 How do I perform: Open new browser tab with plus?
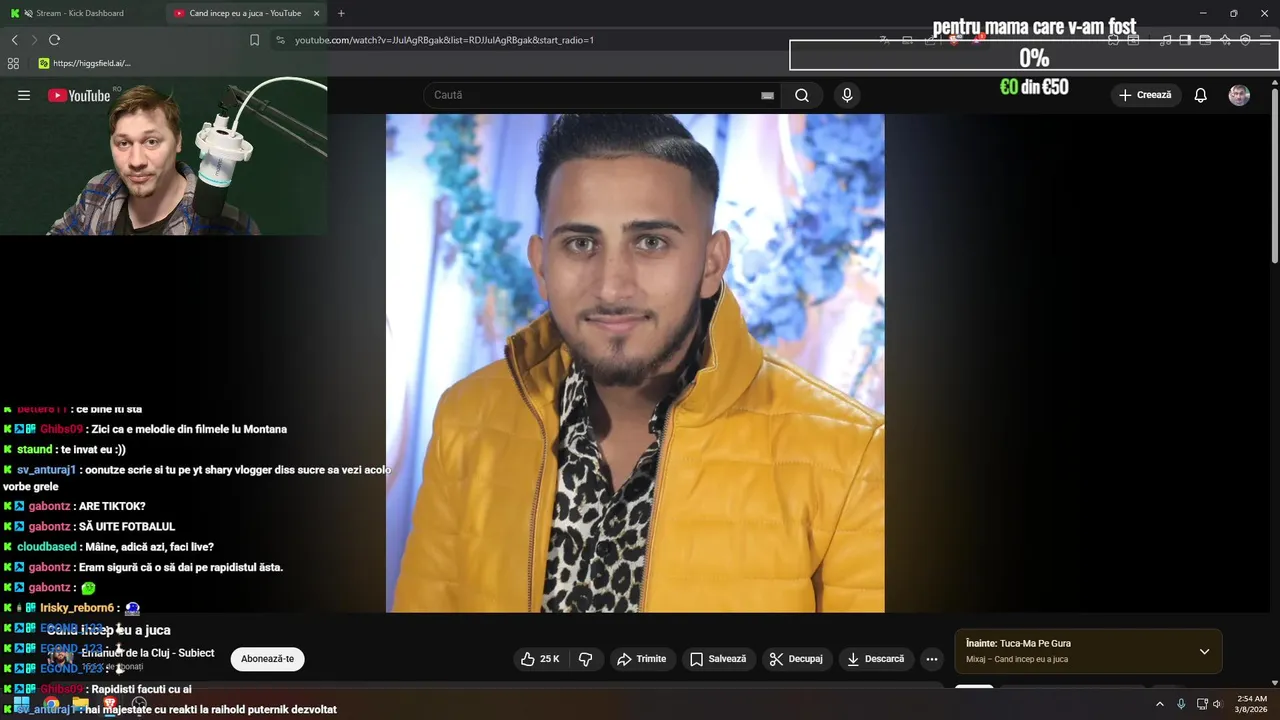coord(341,13)
